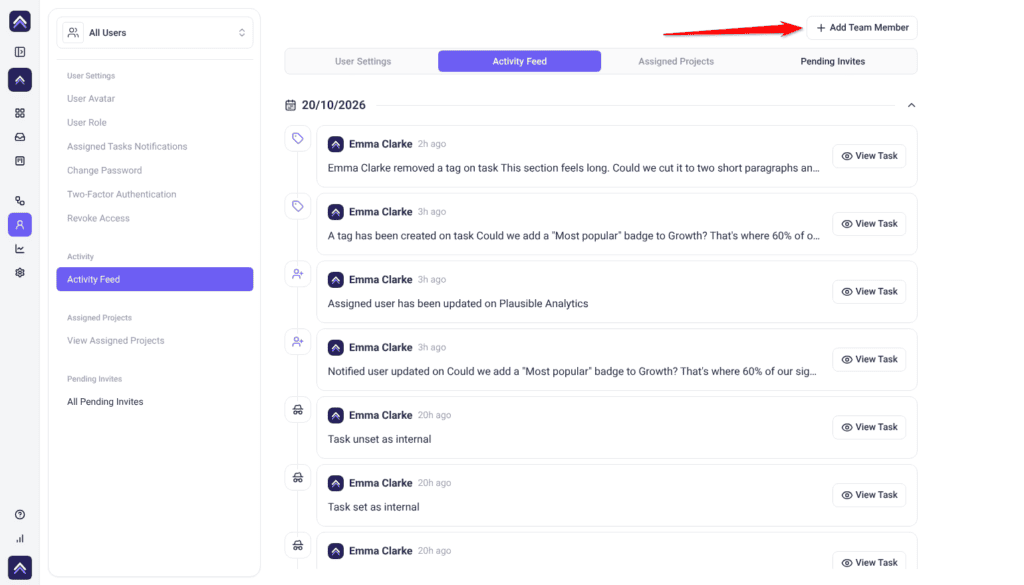Open the inbox icon in sidebar

[20, 137]
